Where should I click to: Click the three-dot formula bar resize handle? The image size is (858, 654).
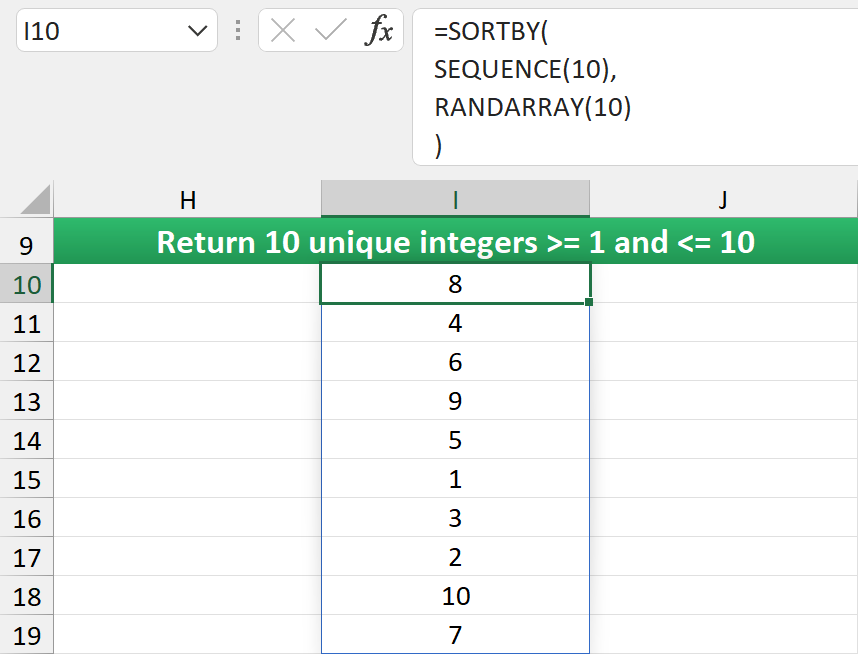238,31
